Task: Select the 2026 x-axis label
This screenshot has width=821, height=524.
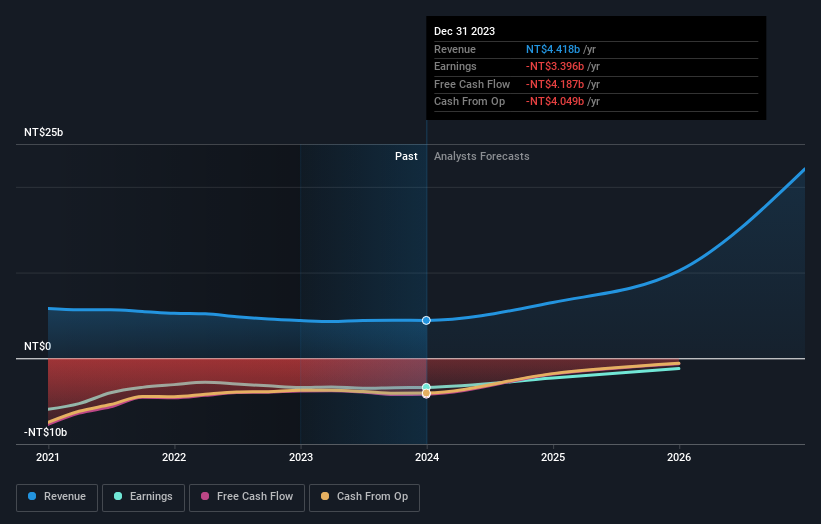Action: [x=679, y=457]
